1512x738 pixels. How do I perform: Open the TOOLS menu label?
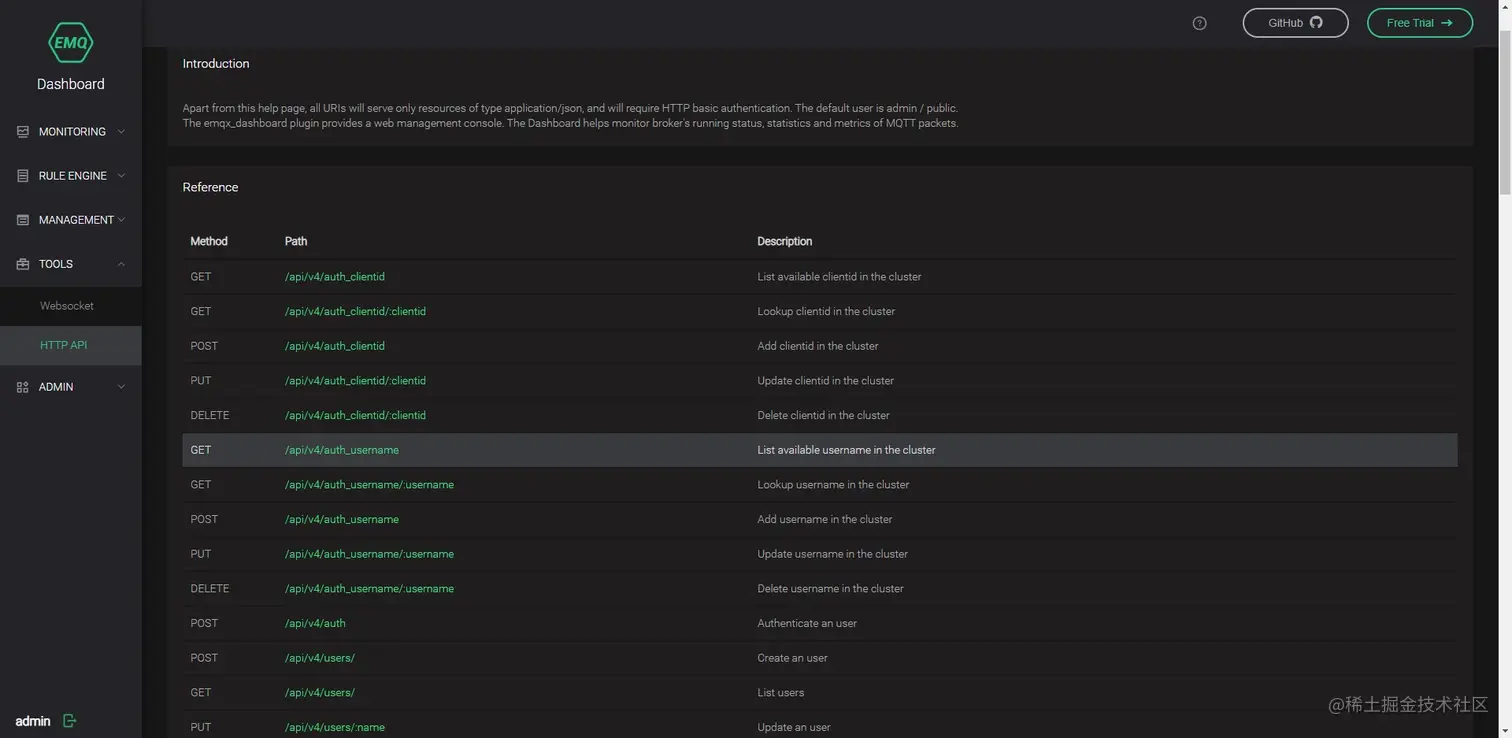click(x=56, y=264)
